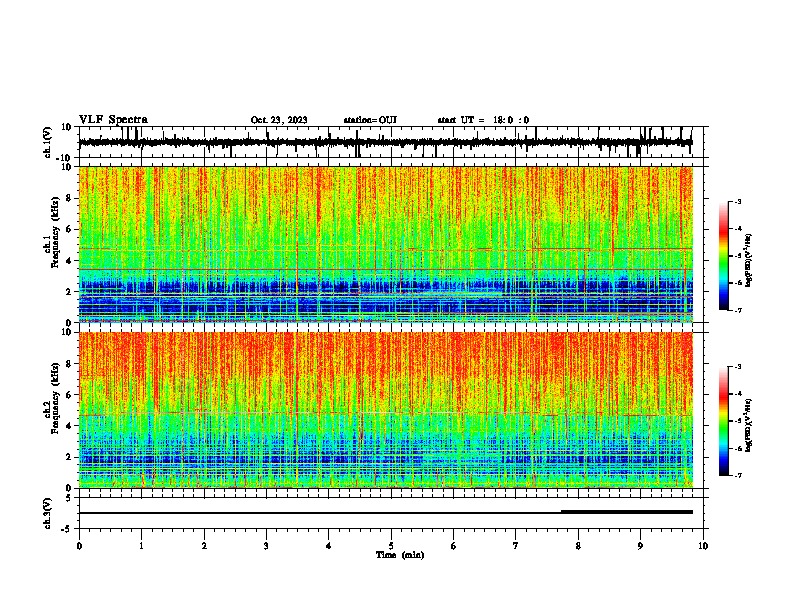Click the time axis tick '1'
This screenshot has height=612, width=792.
pyautogui.click(x=141, y=546)
